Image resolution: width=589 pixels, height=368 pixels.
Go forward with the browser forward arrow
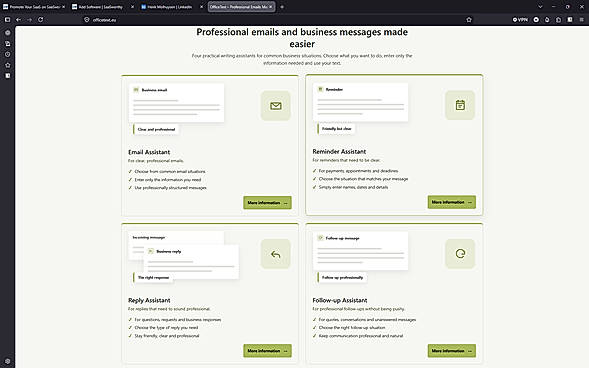29,20
